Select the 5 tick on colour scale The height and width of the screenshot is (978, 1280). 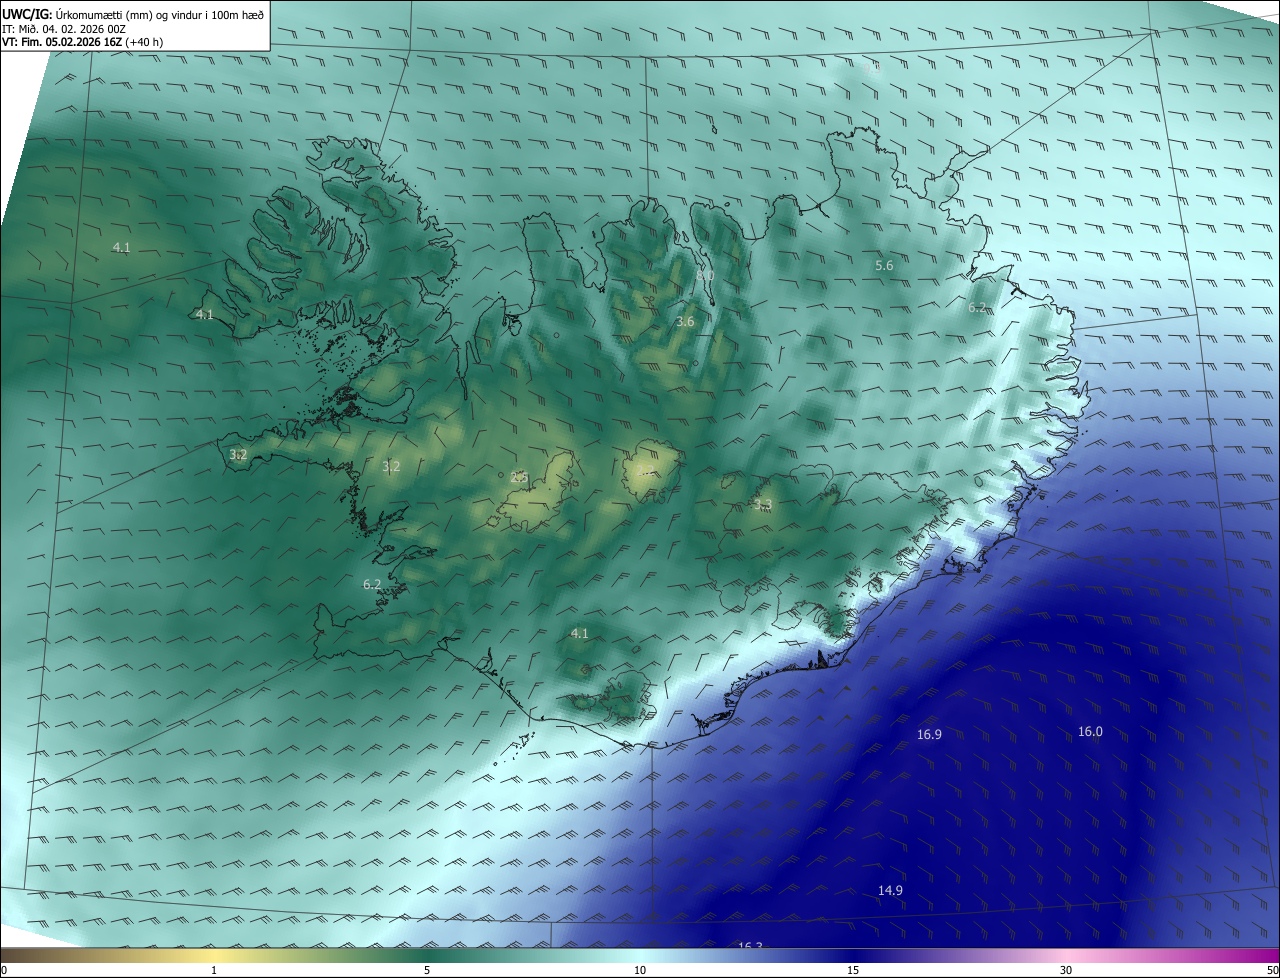[x=427, y=970]
